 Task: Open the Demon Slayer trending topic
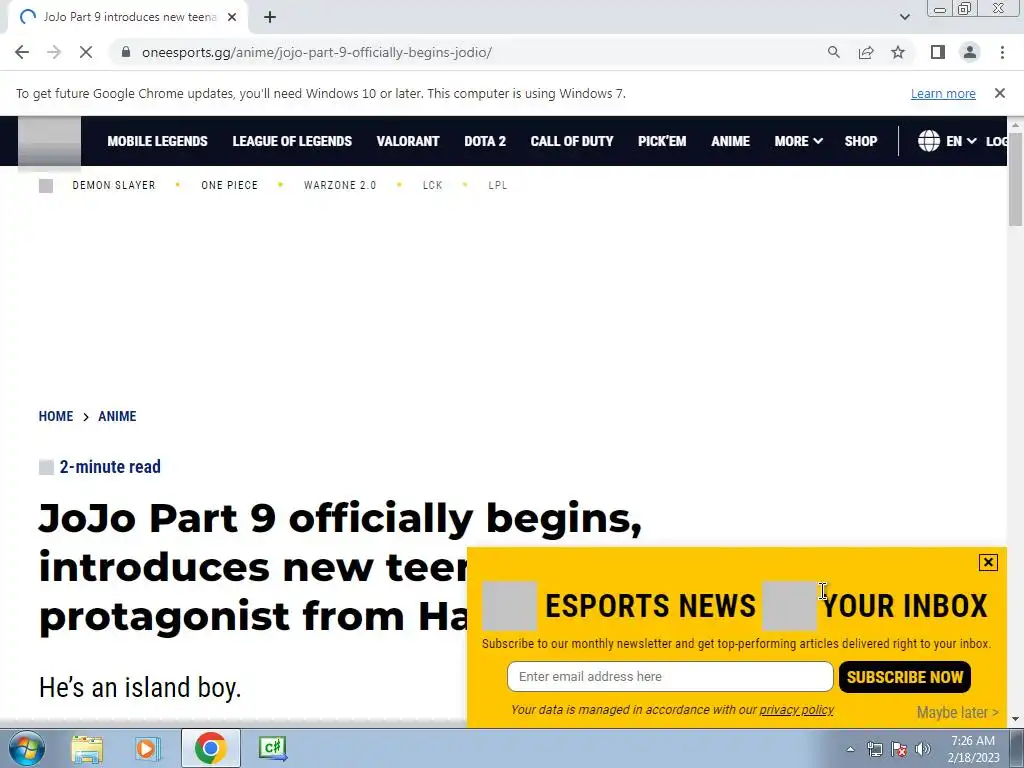(114, 185)
